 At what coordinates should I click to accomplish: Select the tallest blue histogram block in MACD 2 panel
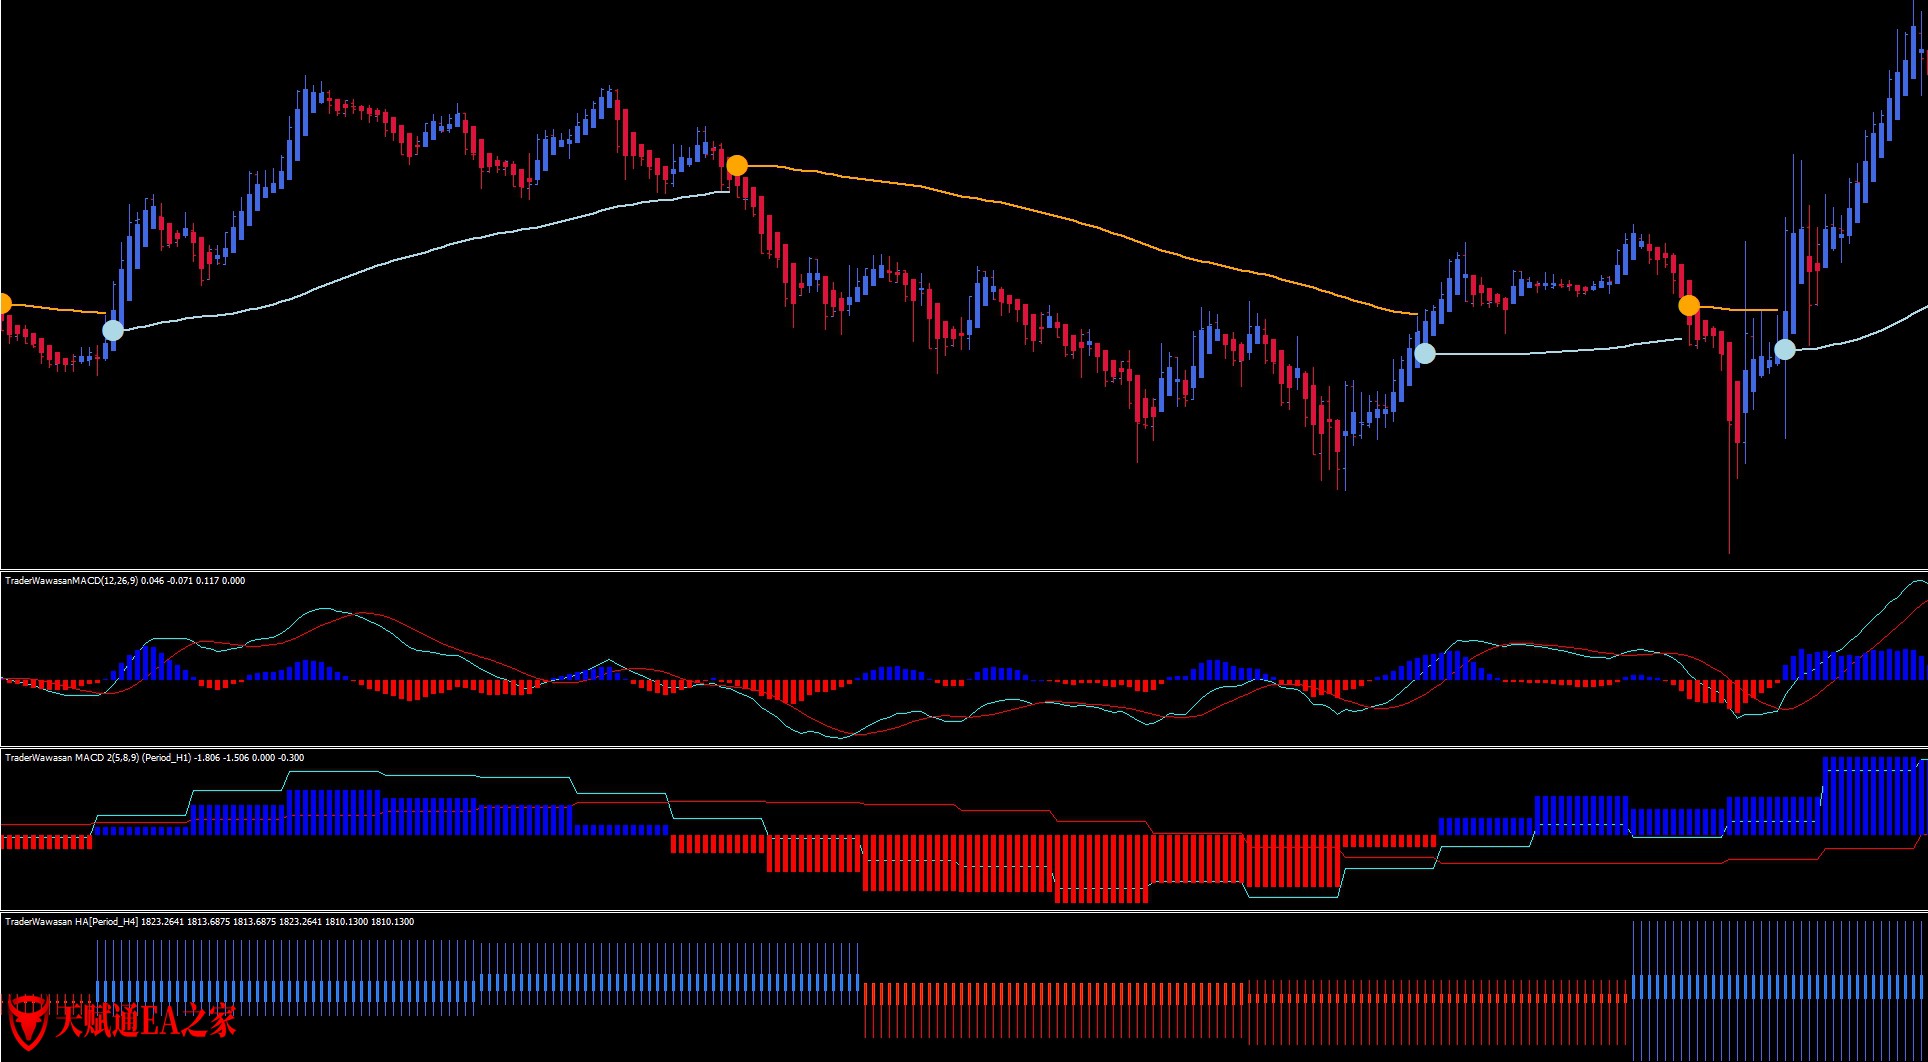point(1872,797)
